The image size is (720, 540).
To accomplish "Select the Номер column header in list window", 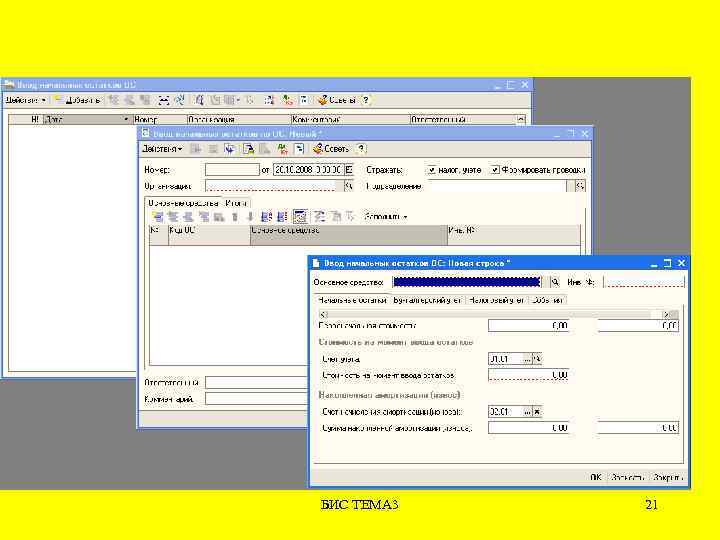I will point(159,119).
